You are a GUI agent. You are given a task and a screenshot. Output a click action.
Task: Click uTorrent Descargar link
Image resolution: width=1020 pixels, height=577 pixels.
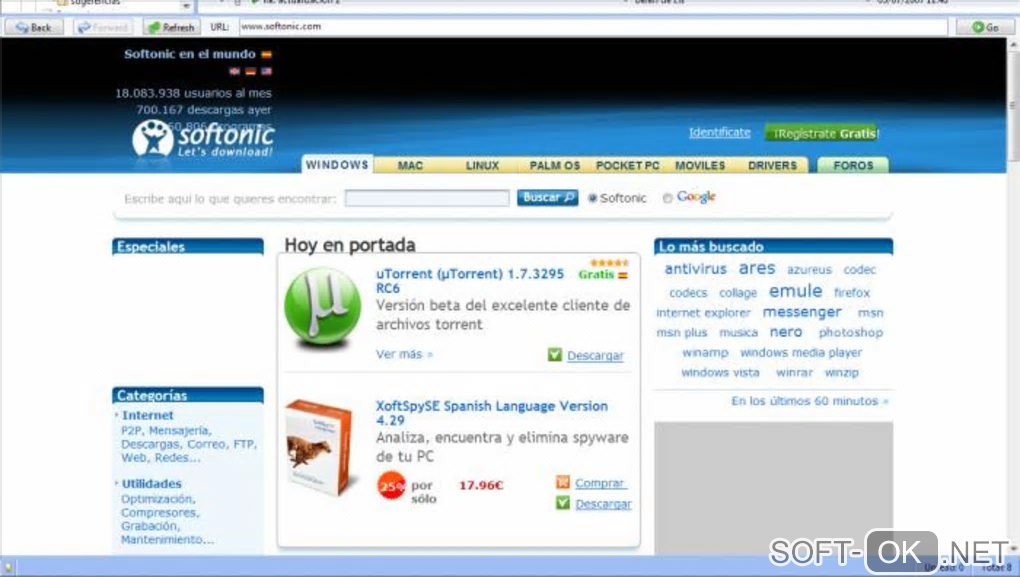click(x=595, y=356)
